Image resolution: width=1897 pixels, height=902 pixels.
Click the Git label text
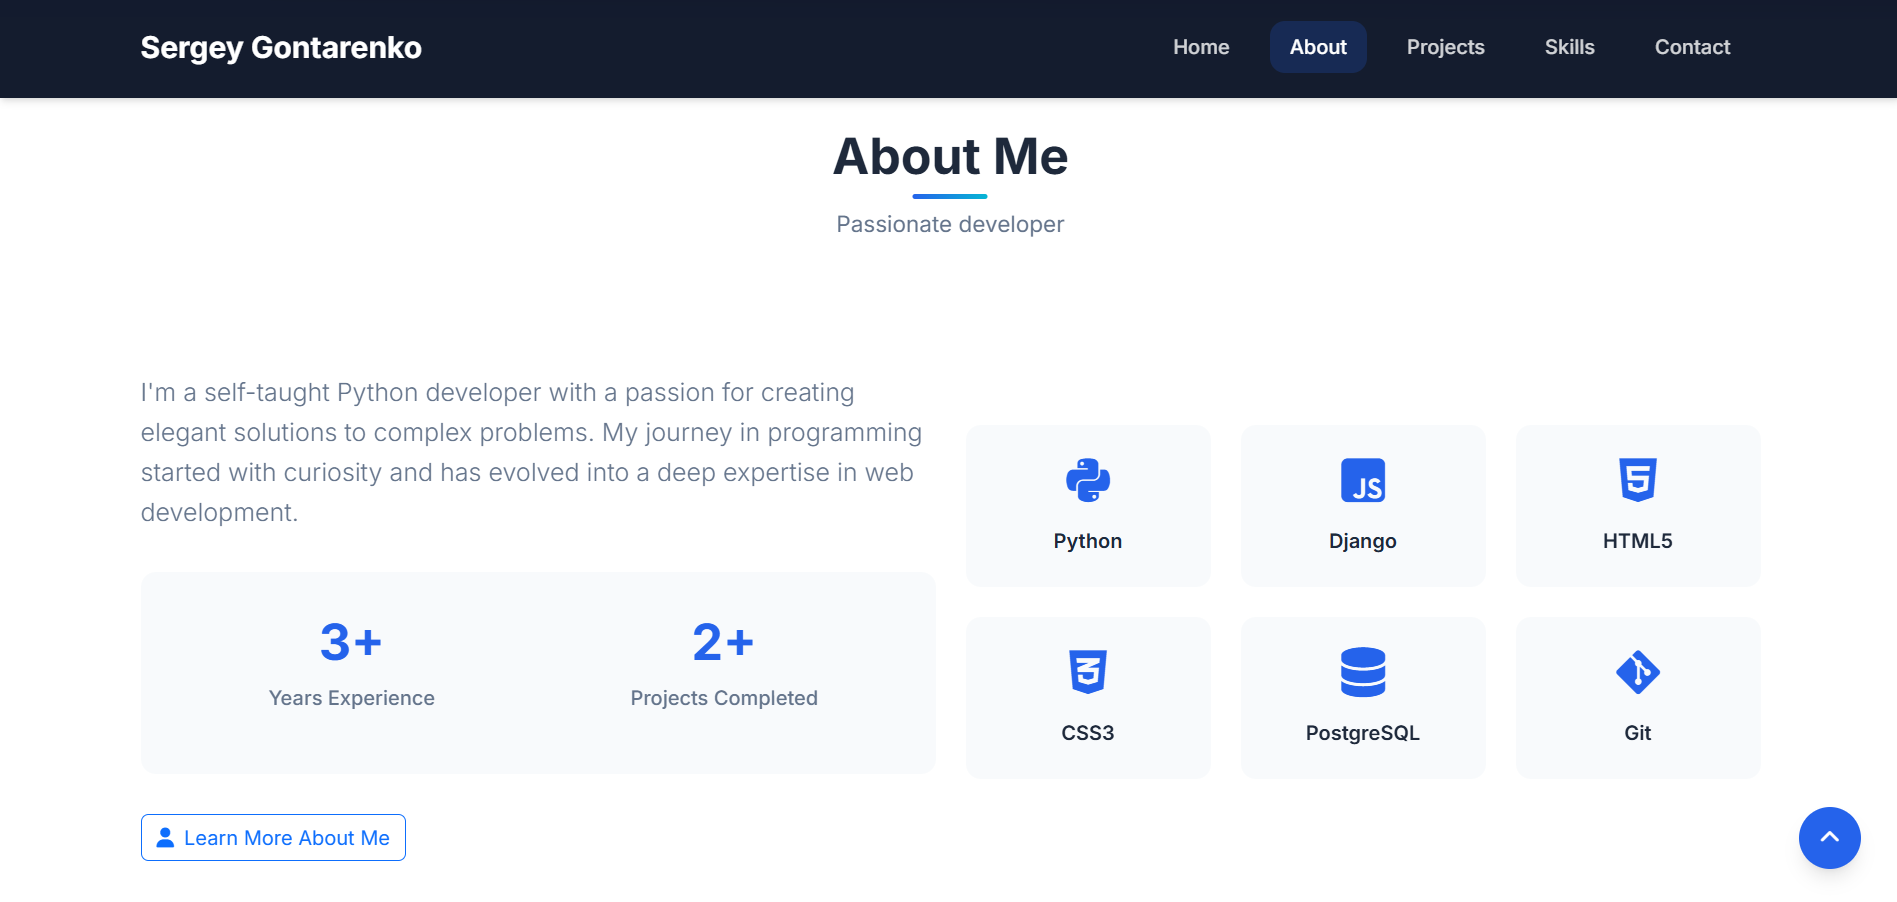1638,733
